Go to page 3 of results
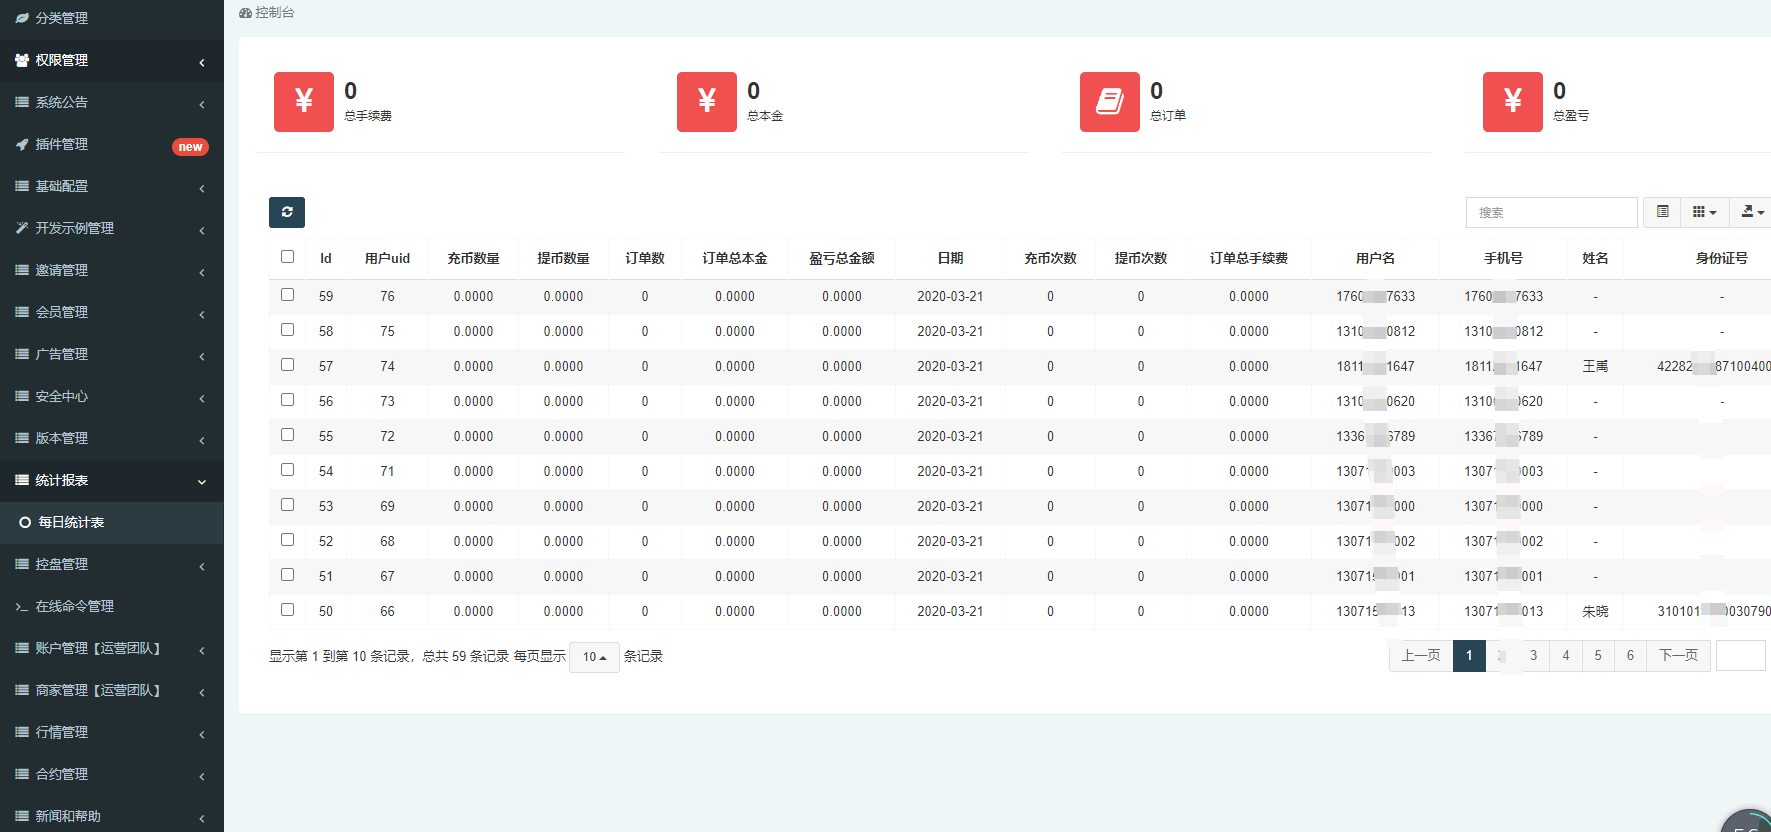Screen dimensions: 1771x832 (x=1533, y=656)
